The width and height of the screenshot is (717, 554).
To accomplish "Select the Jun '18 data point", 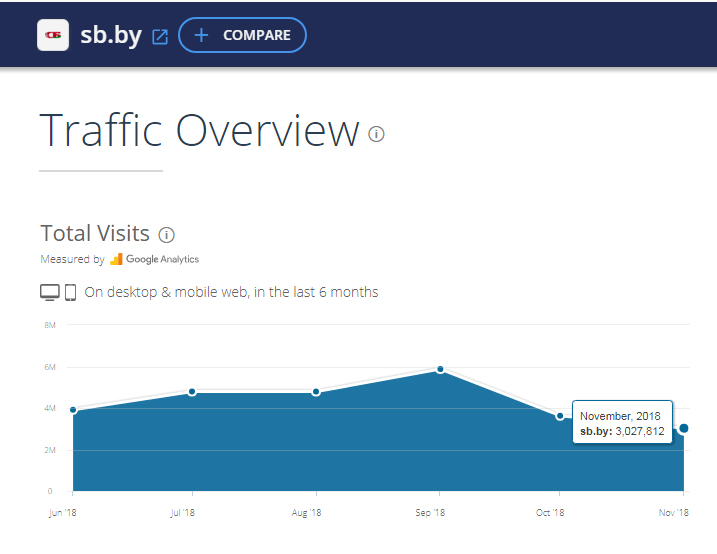I will pyautogui.click(x=73, y=410).
